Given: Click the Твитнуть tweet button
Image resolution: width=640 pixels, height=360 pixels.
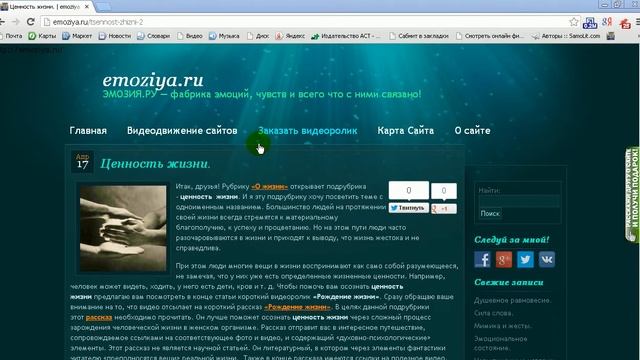Looking at the screenshot, I should (409, 208).
